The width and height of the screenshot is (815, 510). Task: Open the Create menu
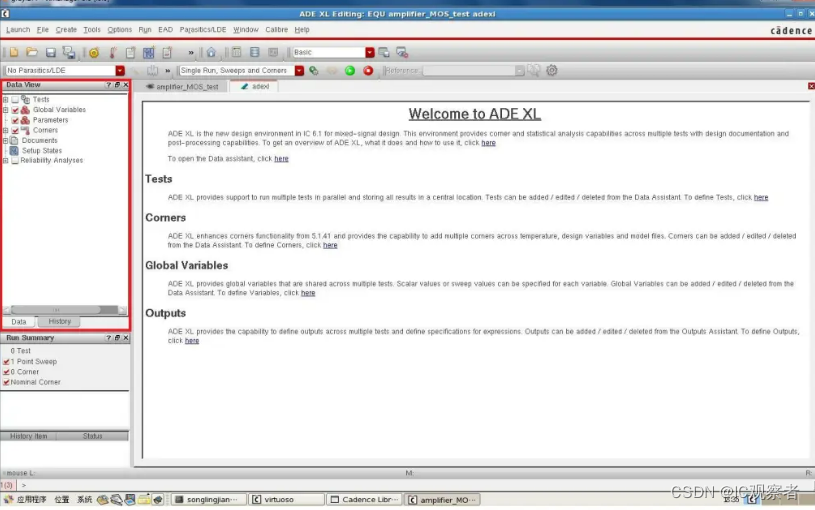(x=66, y=30)
